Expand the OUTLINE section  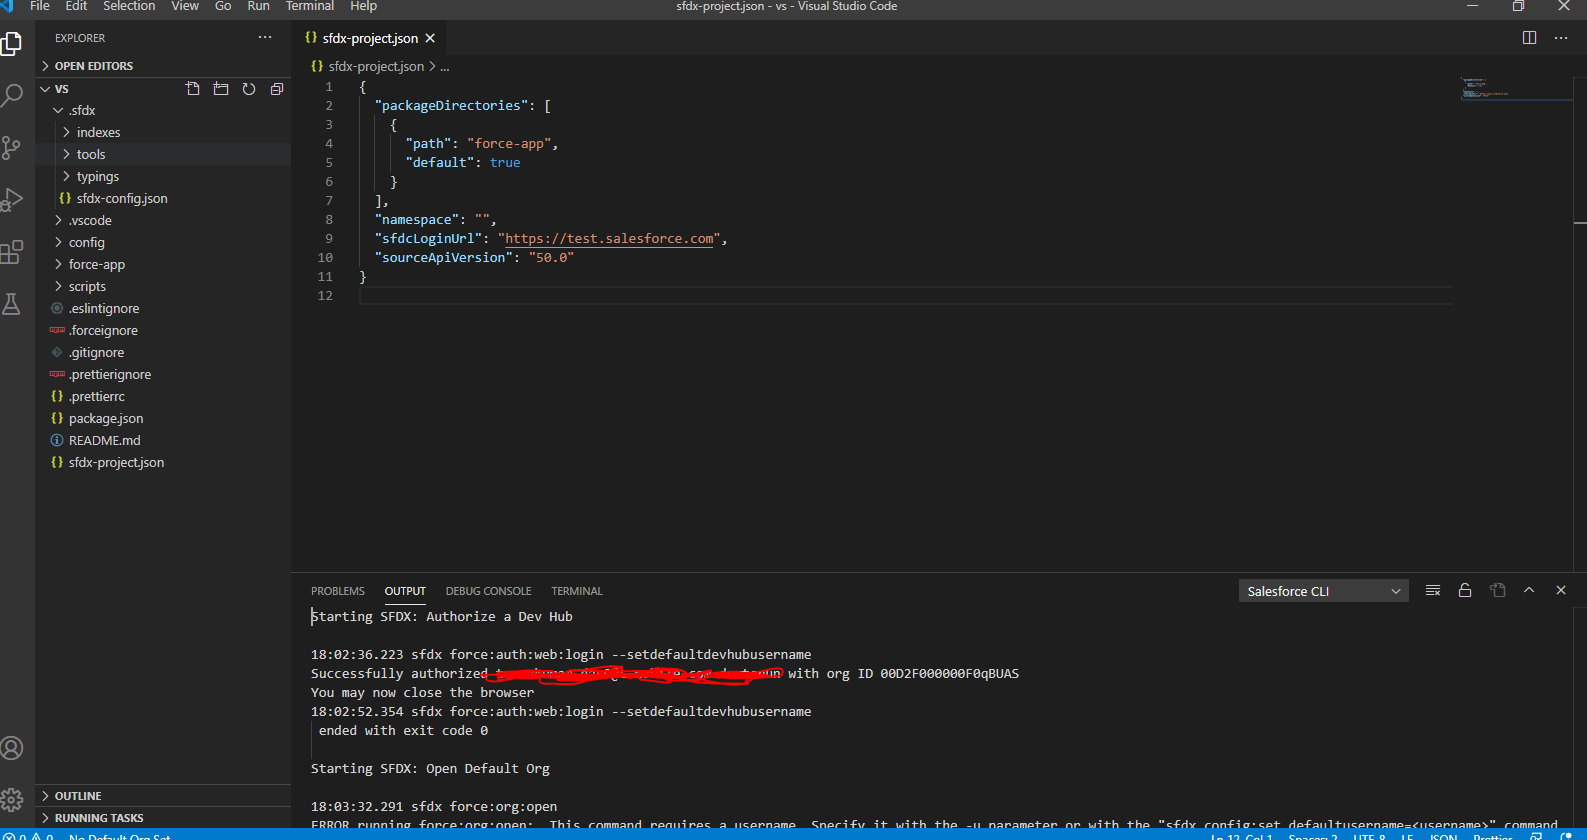(78, 796)
